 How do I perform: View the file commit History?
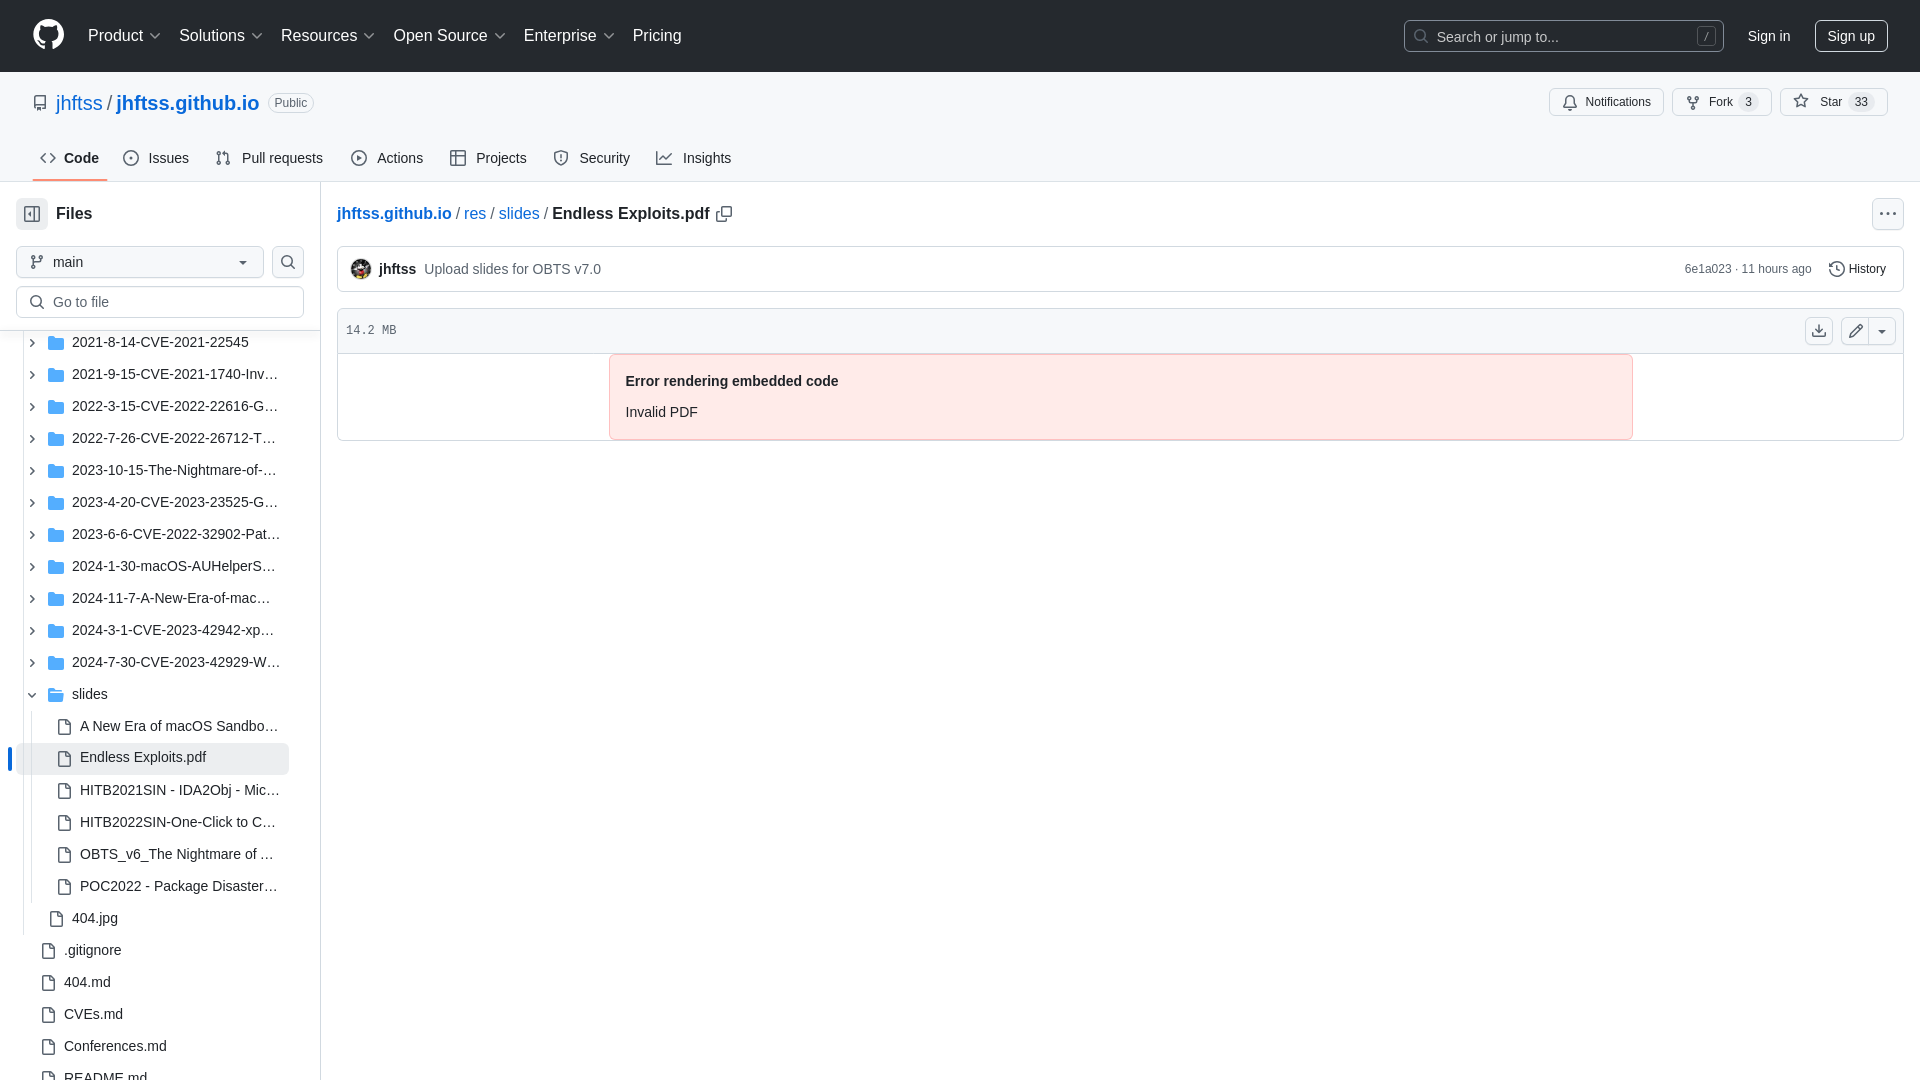click(x=1857, y=269)
